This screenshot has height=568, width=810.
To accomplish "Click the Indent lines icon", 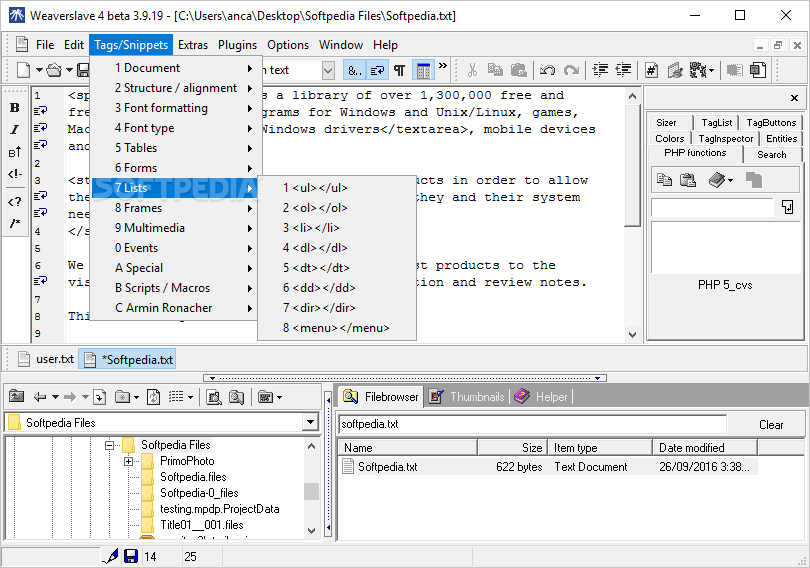I will [600, 70].
